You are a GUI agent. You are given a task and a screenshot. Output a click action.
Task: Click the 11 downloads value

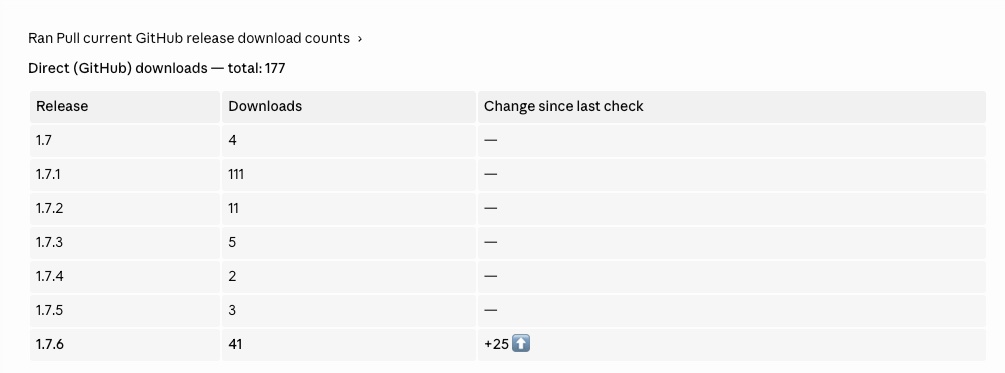tap(233, 208)
